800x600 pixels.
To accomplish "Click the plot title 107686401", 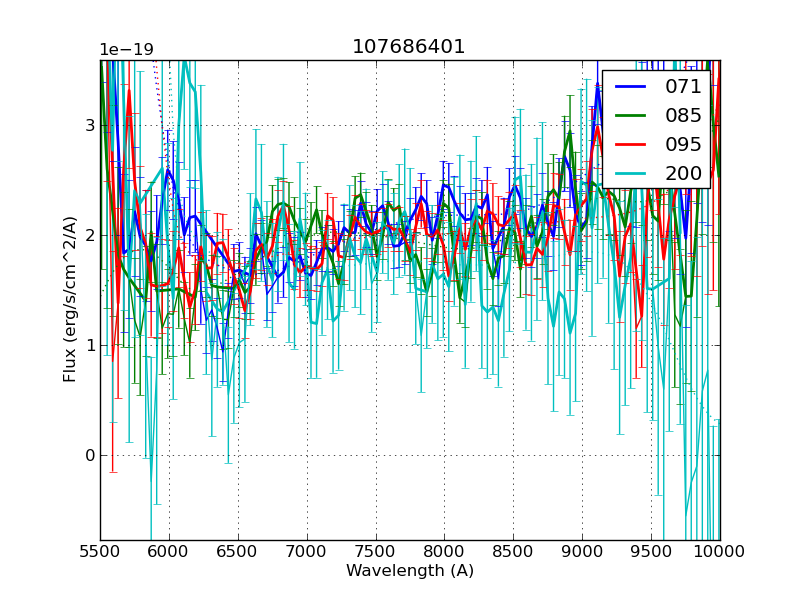I will point(408,47).
